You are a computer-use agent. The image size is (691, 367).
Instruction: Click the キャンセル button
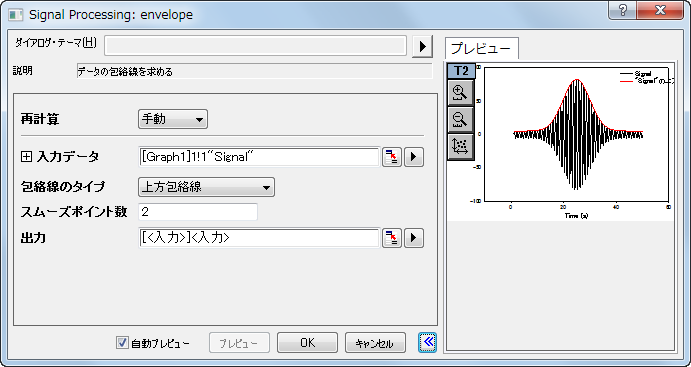375,343
